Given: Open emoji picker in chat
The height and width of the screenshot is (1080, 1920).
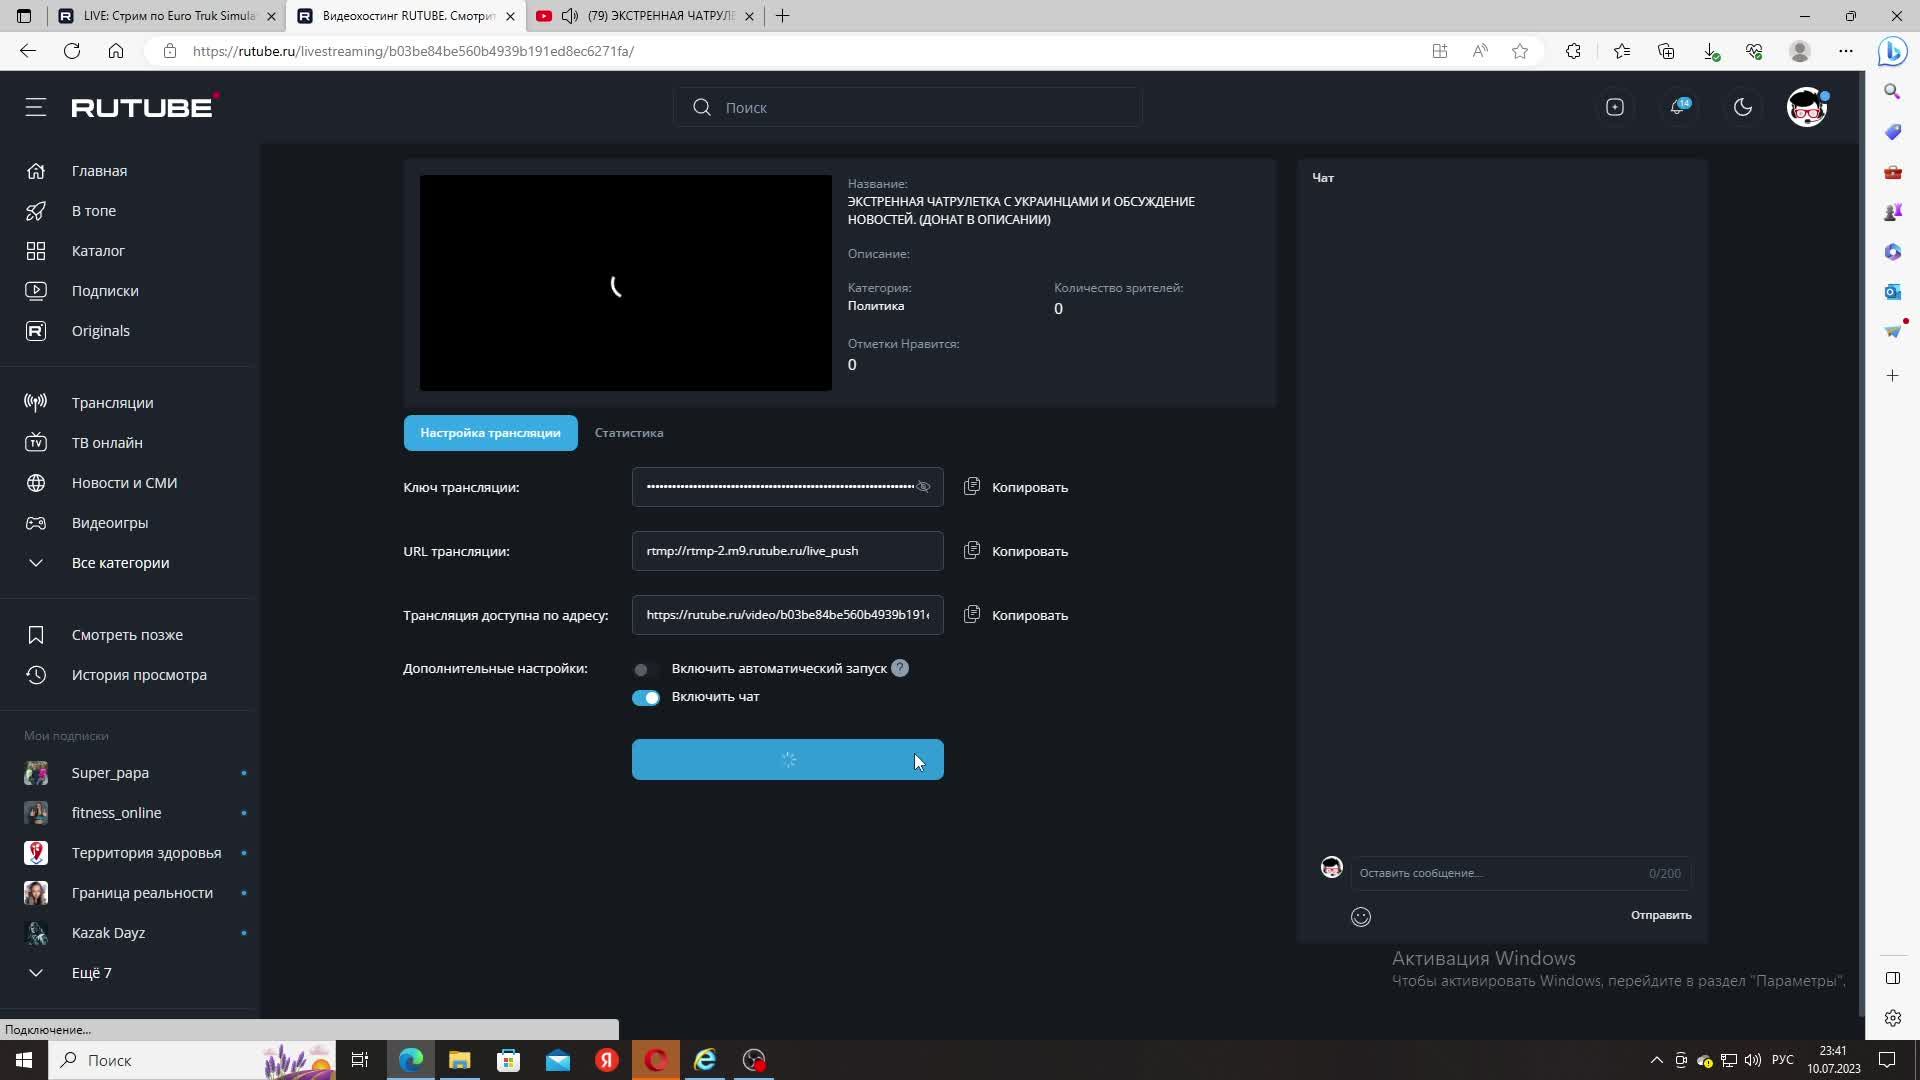Looking at the screenshot, I should (1361, 917).
